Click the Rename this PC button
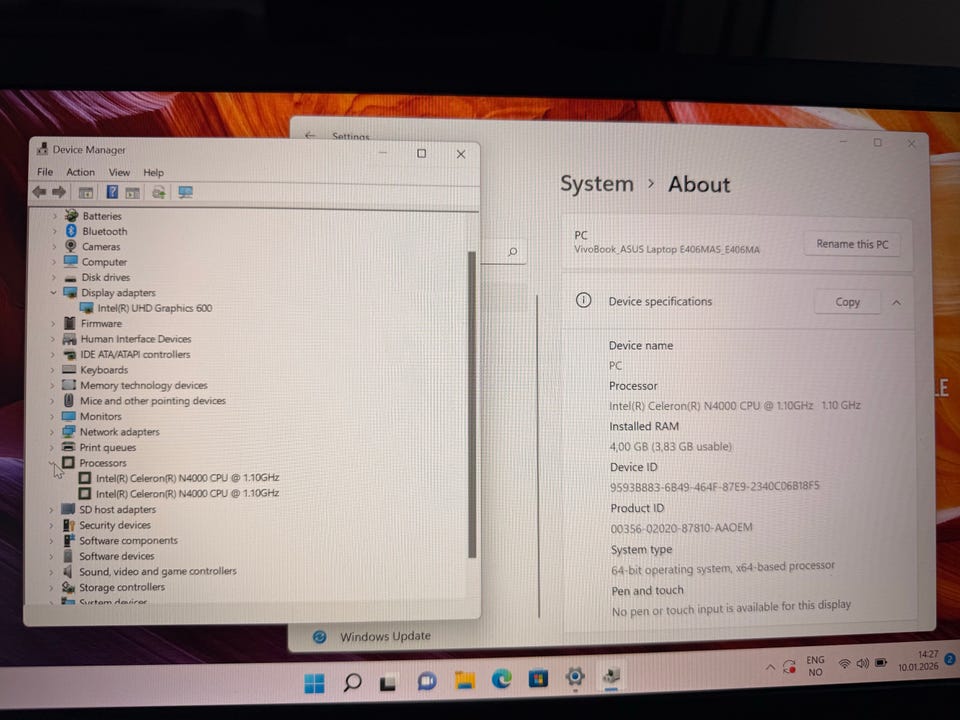 pyautogui.click(x=852, y=244)
